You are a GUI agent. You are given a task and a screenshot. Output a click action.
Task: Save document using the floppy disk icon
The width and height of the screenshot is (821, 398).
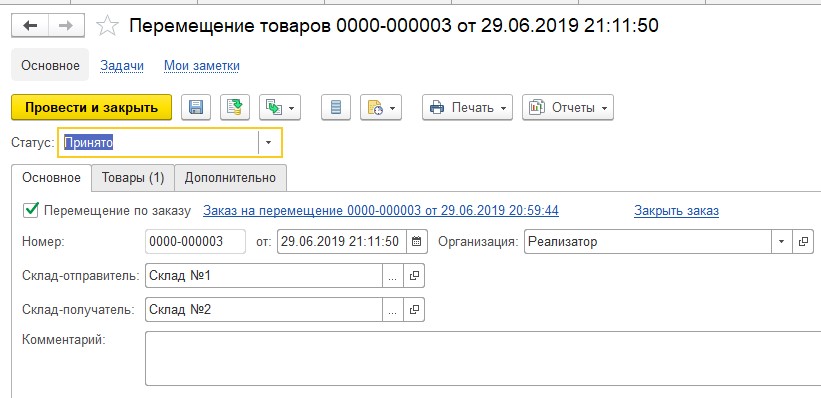pyautogui.click(x=196, y=107)
